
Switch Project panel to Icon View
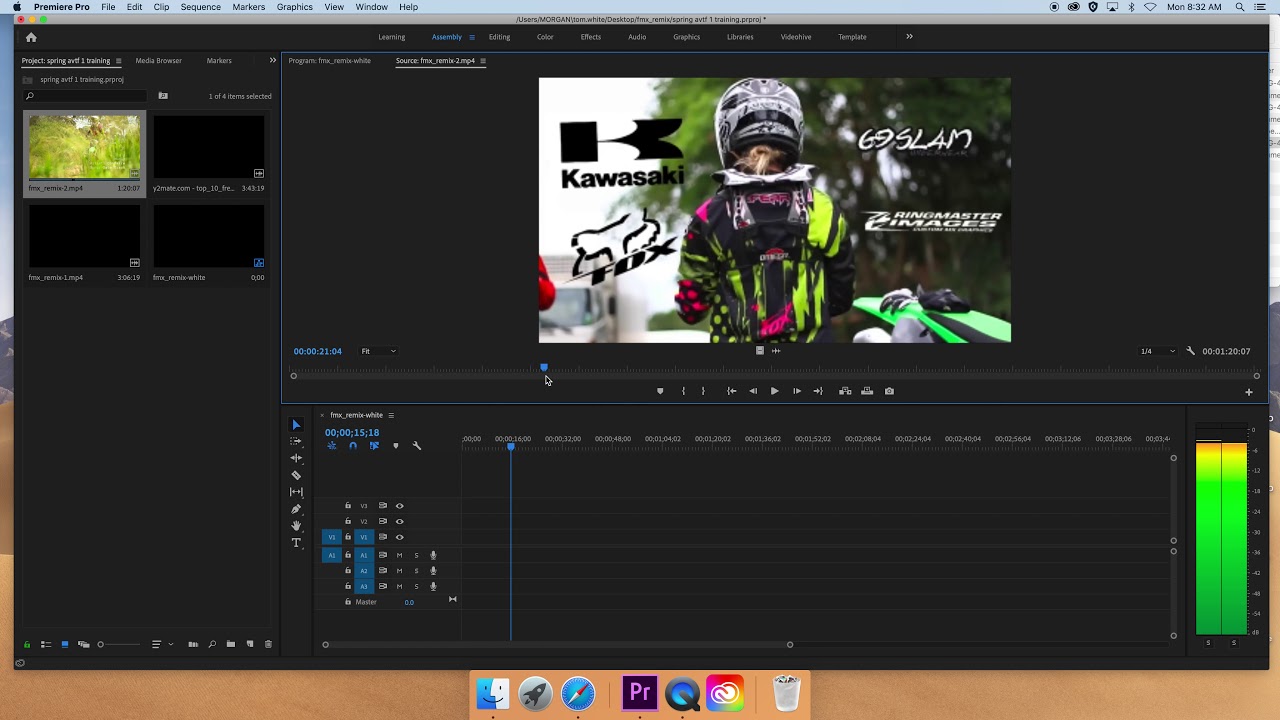(65, 644)
